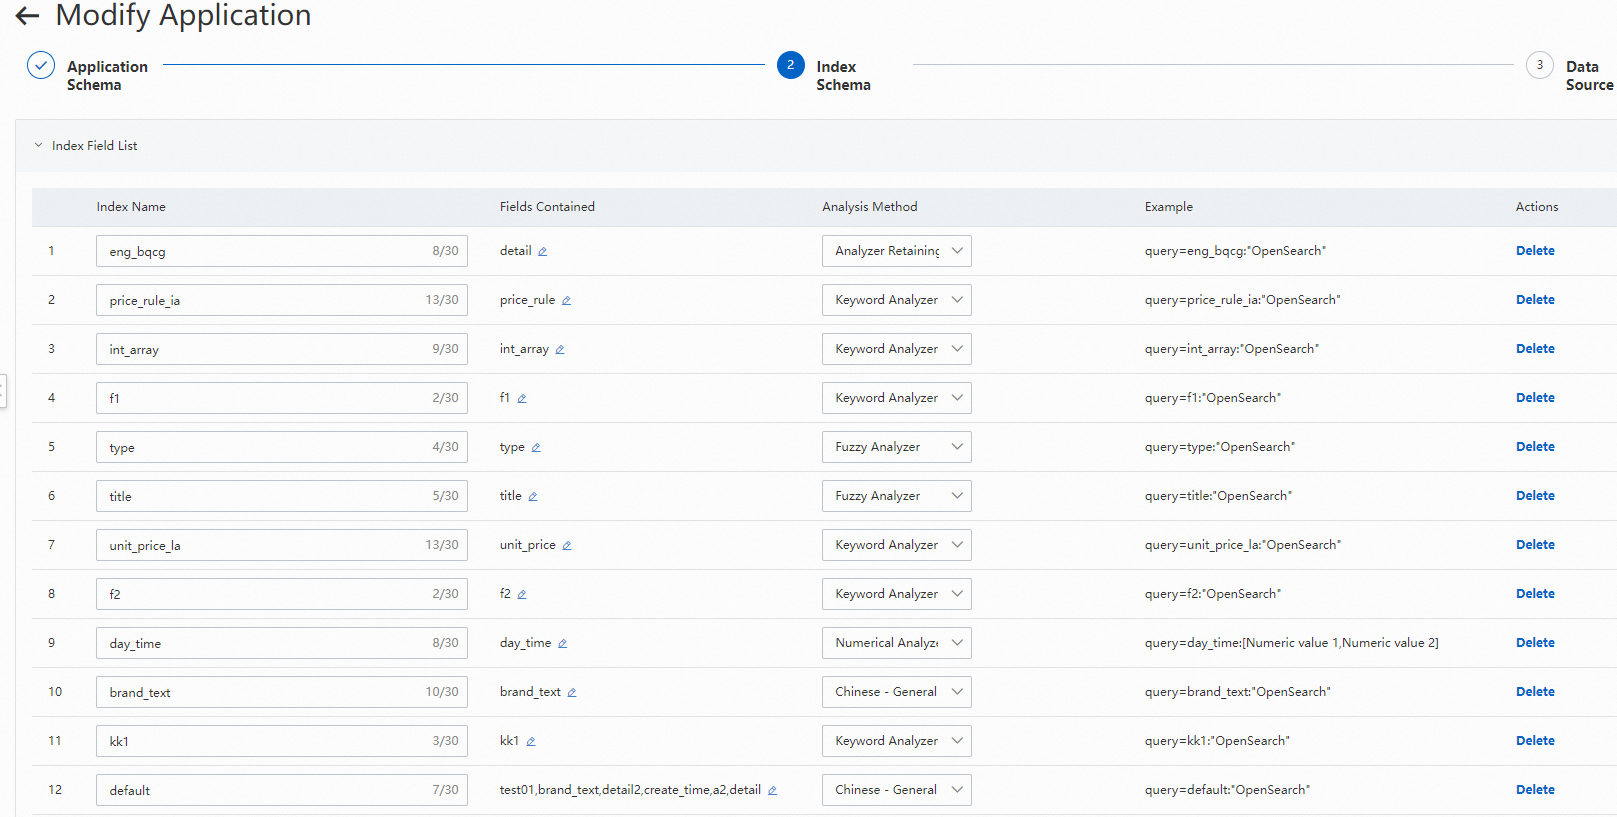This screenshot has height=817, width=1617.
Task: Edit fields contained for detail
Action: 542,252
